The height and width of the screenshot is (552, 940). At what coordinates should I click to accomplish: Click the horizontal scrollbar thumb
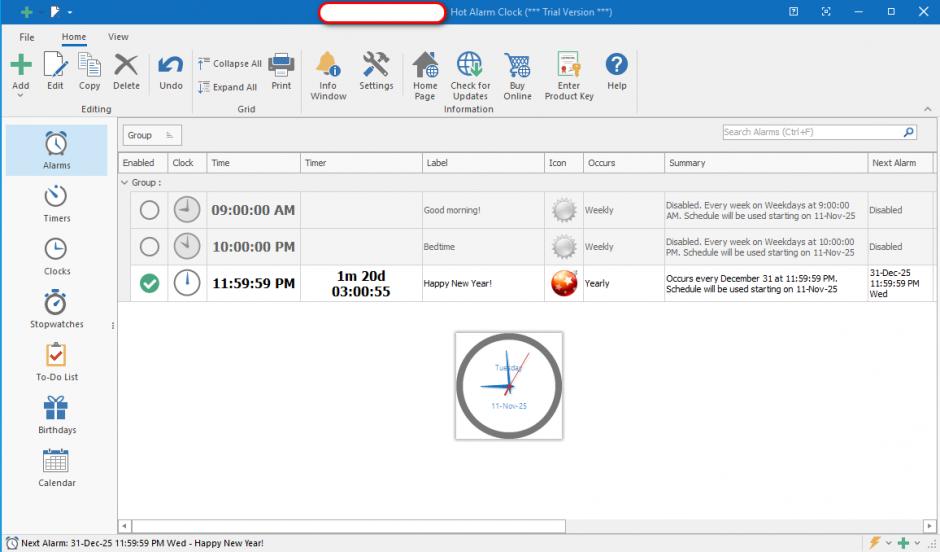click(x=348, y=526)
